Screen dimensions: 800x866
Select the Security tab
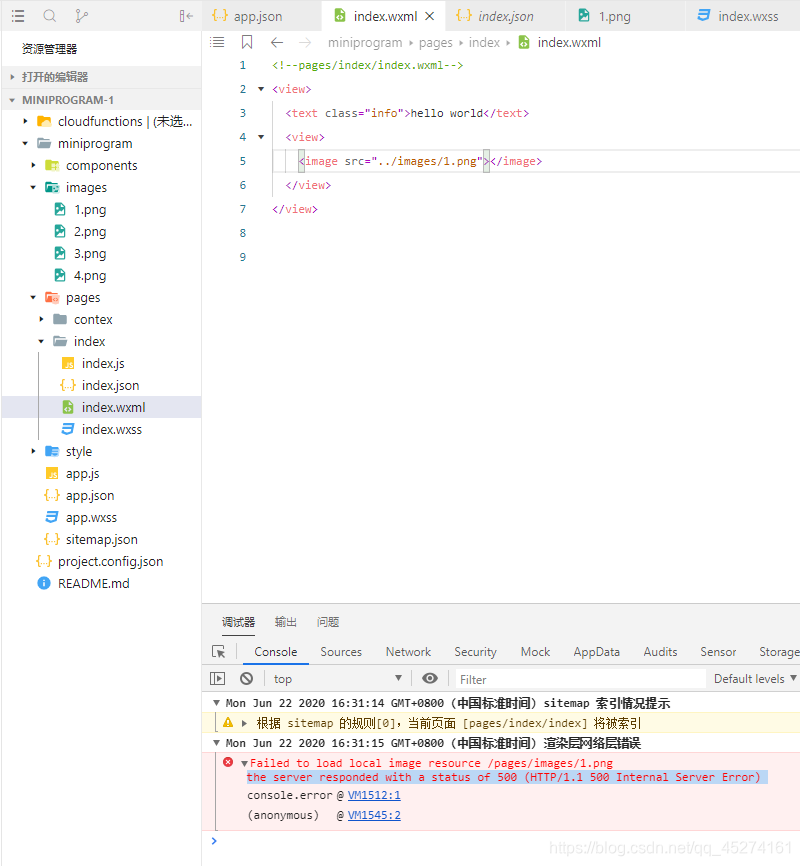(x=475, y=652)
